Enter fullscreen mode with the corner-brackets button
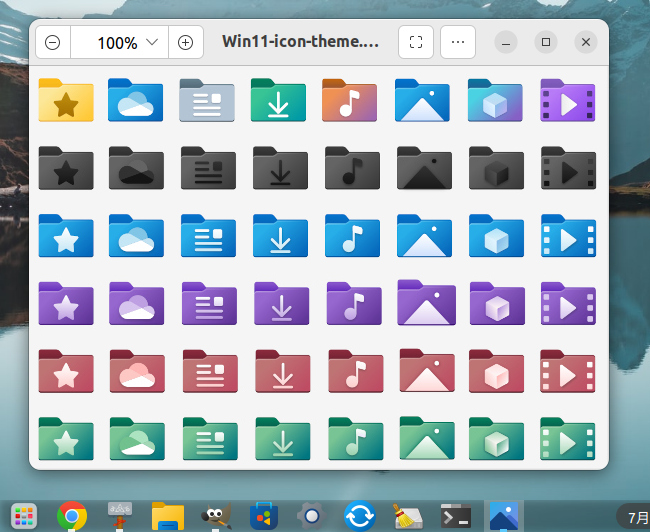The height and width of the screenshot is (532, 650). click(x=416, y=43)
